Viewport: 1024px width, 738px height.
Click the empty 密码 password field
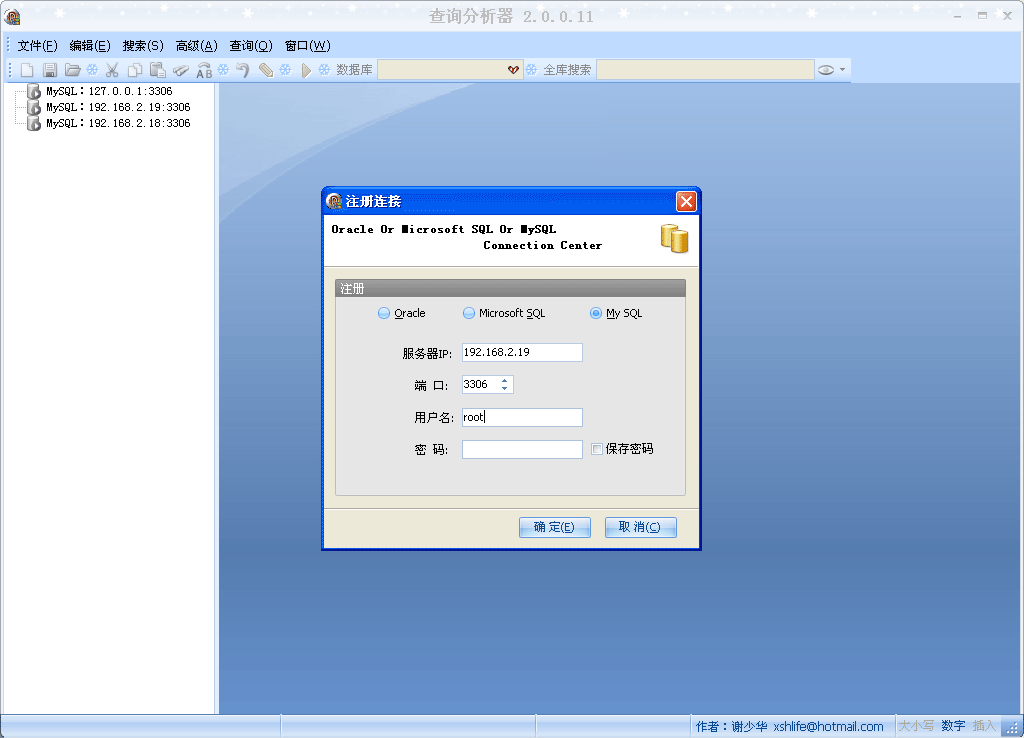tap(522, 449)
